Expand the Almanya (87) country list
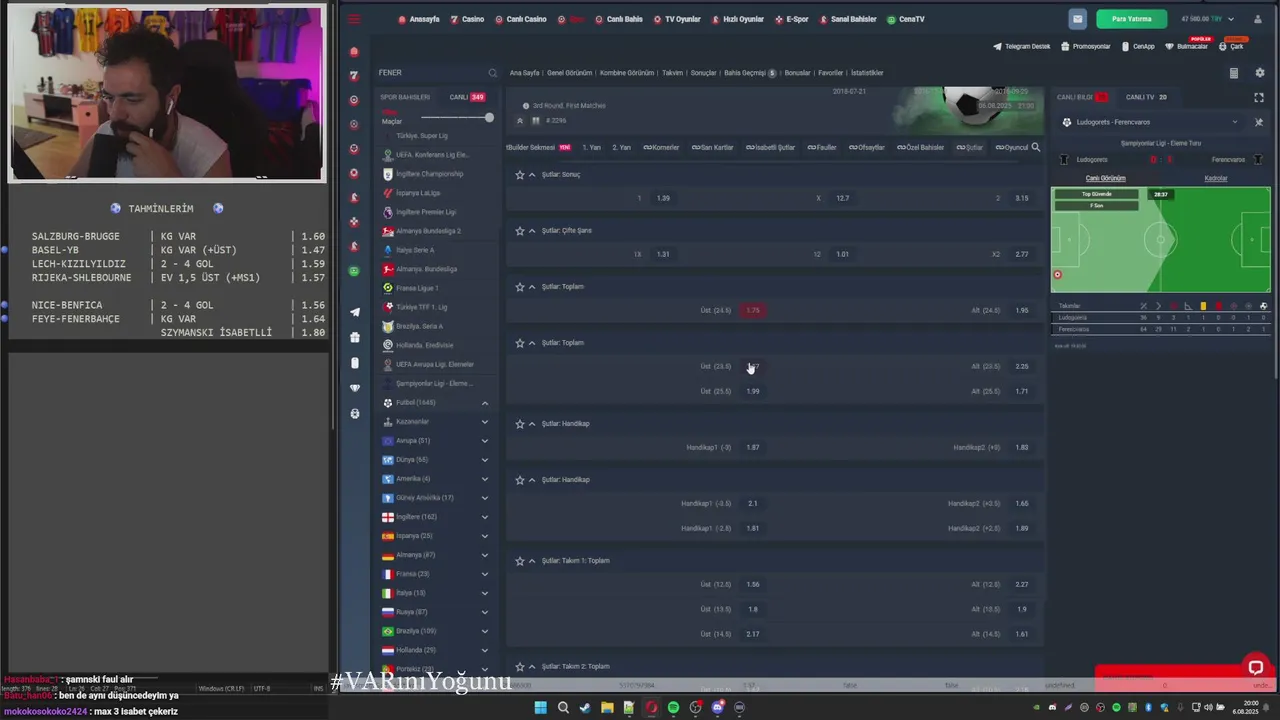 pyautogui.click(x=485, y=555)
